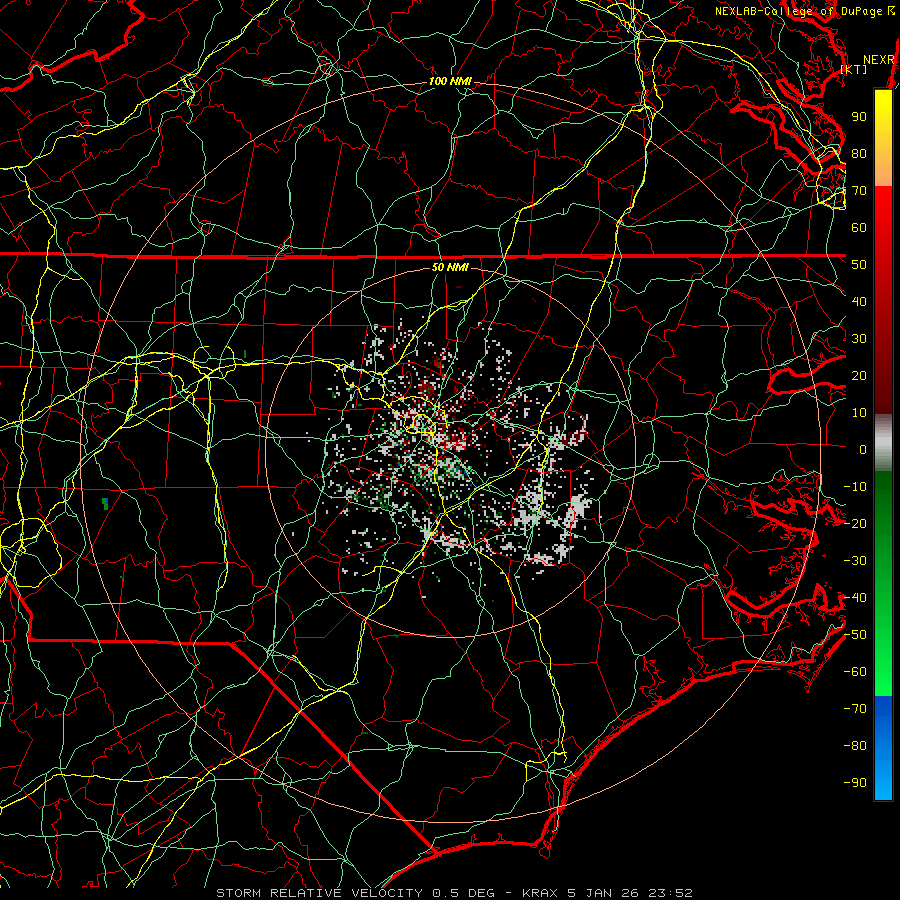Click the positive 40 scale value
Viewport: 900px width, 900px height.
pos(859,301)
